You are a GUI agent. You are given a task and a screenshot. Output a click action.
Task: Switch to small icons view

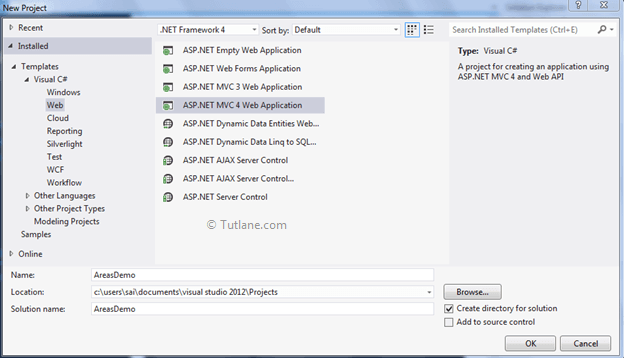[412, 30]
